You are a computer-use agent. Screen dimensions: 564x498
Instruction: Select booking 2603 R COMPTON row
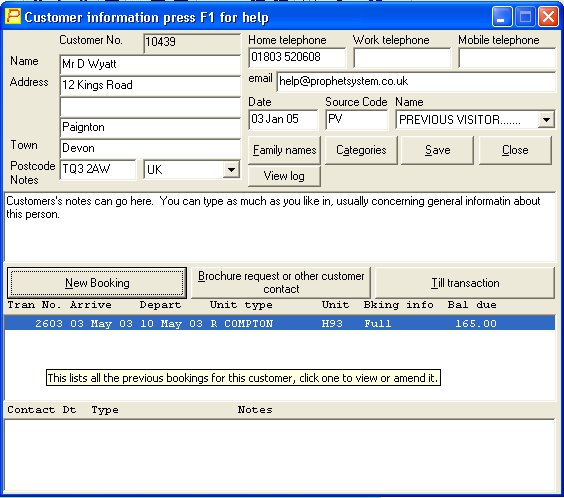[279, 323]
